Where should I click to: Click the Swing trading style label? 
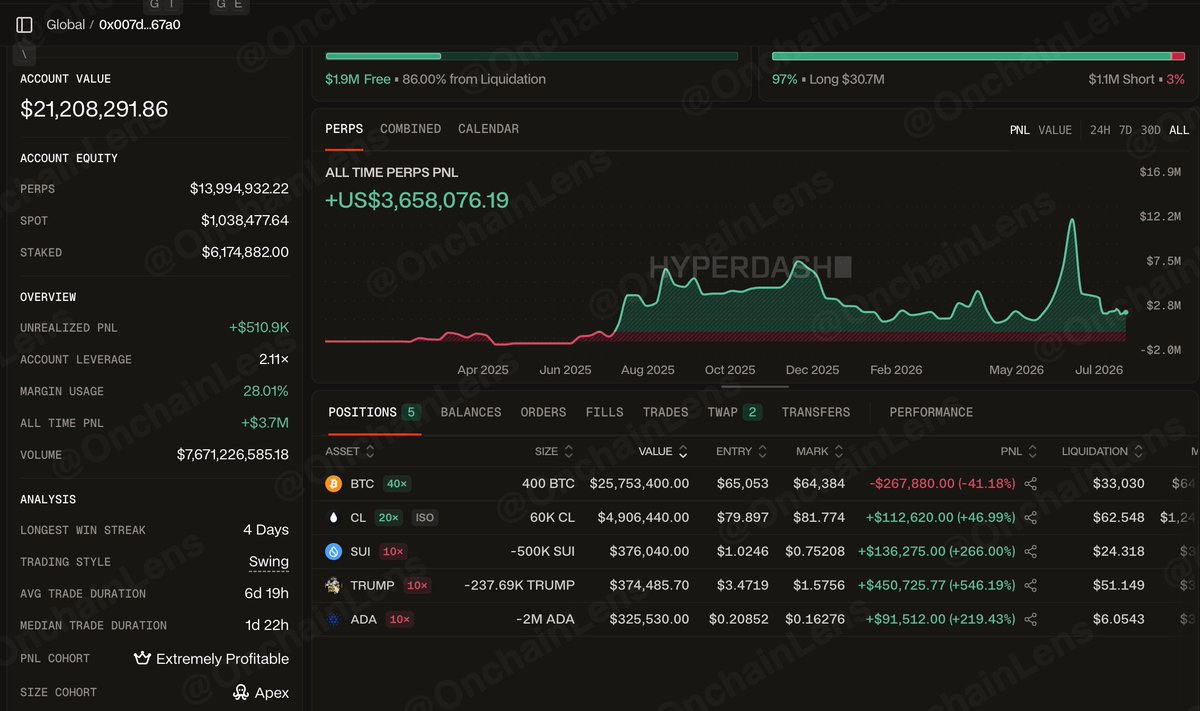pos(269,562)
